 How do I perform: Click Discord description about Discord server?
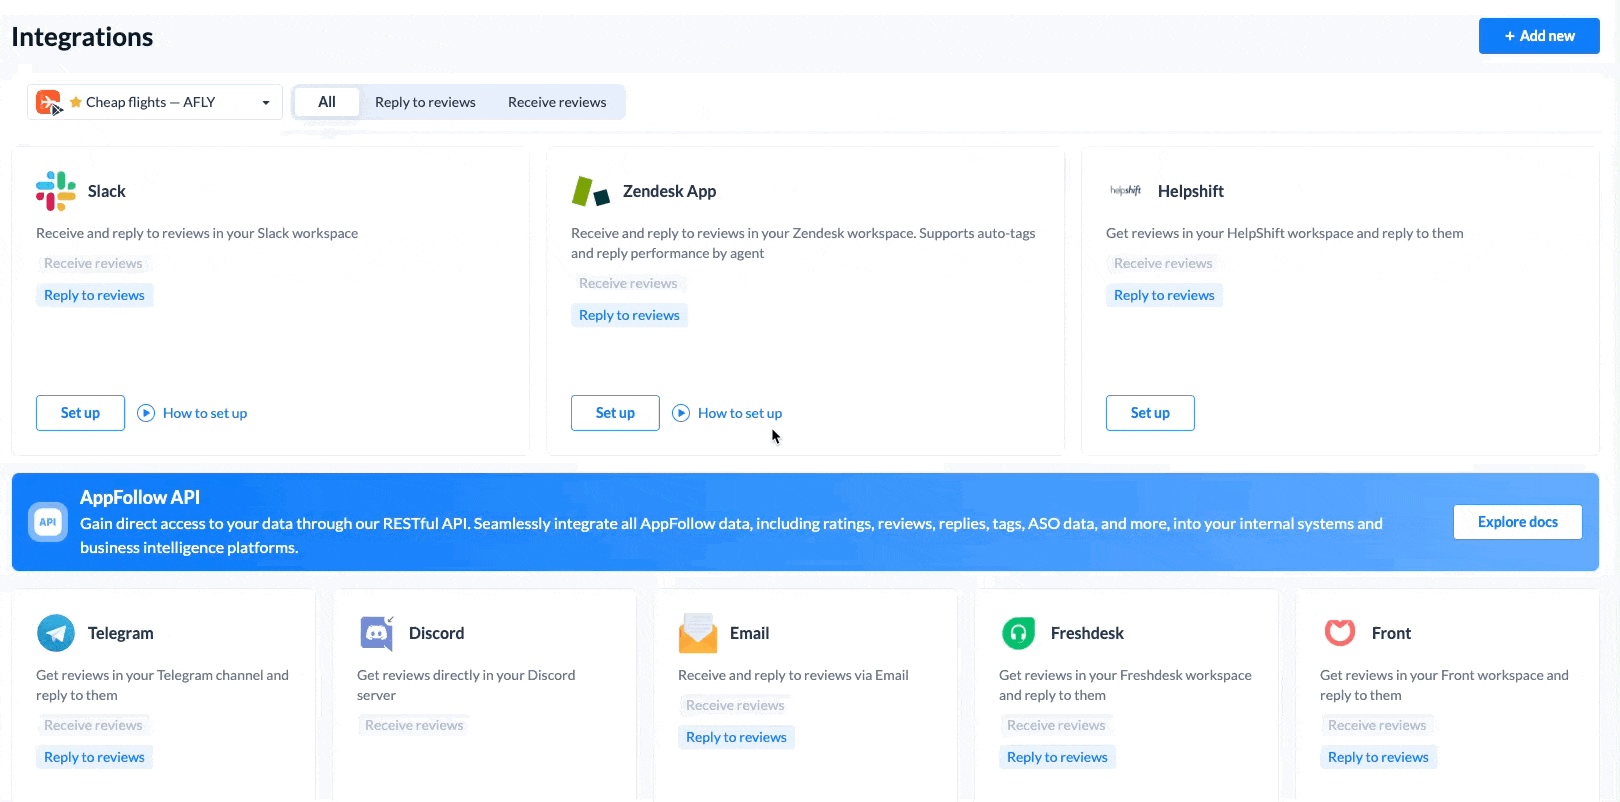466,685
